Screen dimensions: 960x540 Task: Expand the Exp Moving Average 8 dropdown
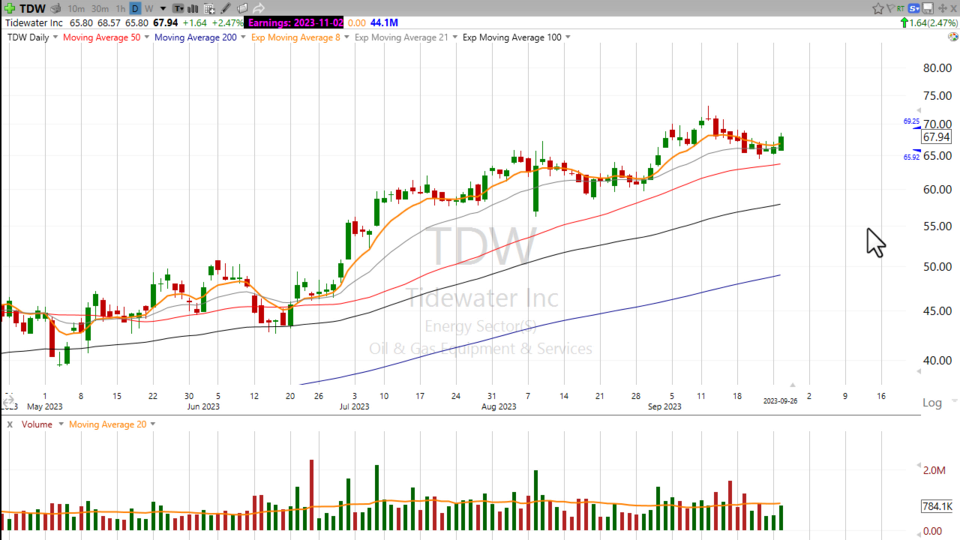pyautogui.click(x=347, y=37)
